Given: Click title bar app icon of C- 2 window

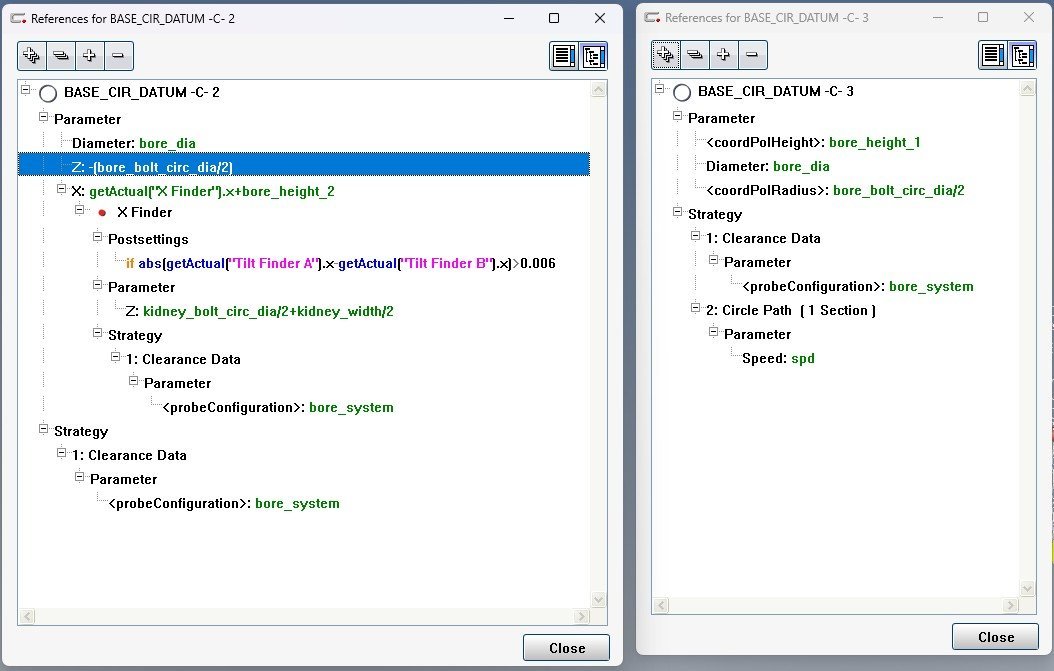Looking at the screenshot, I should (18, 18).
